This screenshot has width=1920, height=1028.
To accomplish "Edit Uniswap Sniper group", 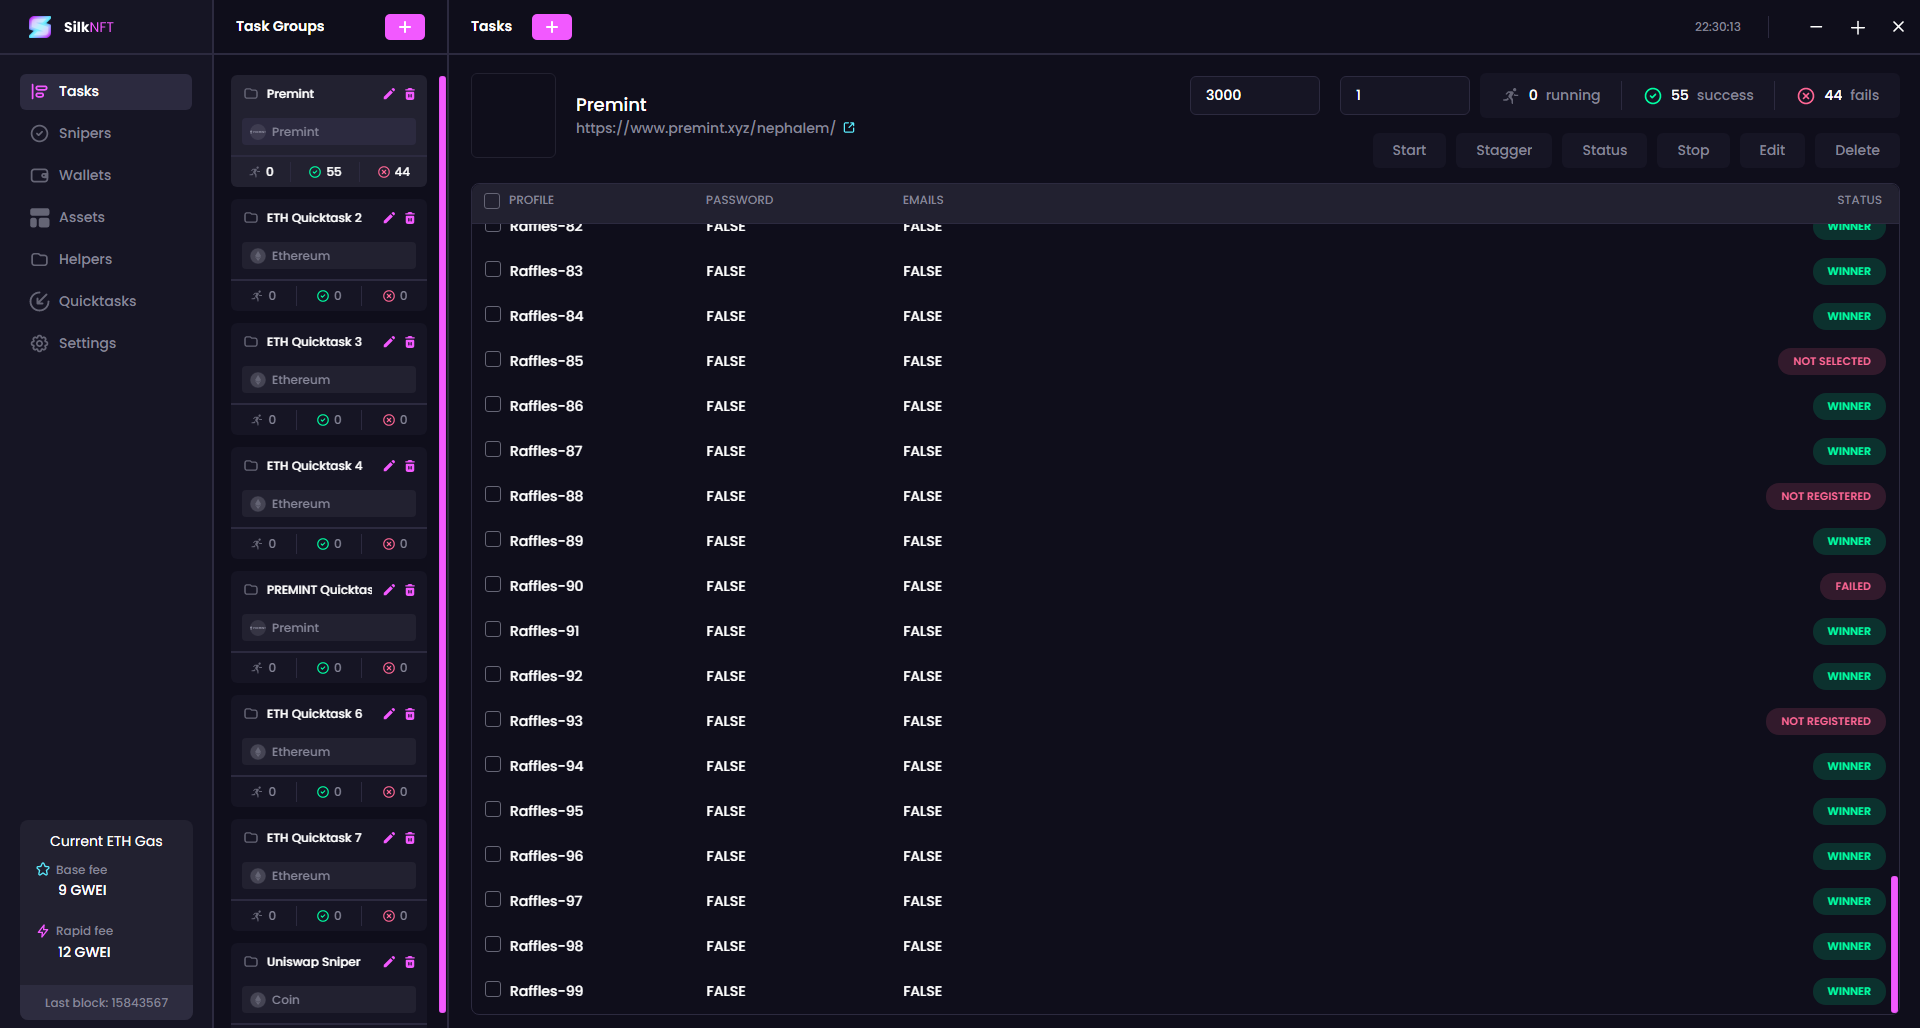I will tap(389, 962).
